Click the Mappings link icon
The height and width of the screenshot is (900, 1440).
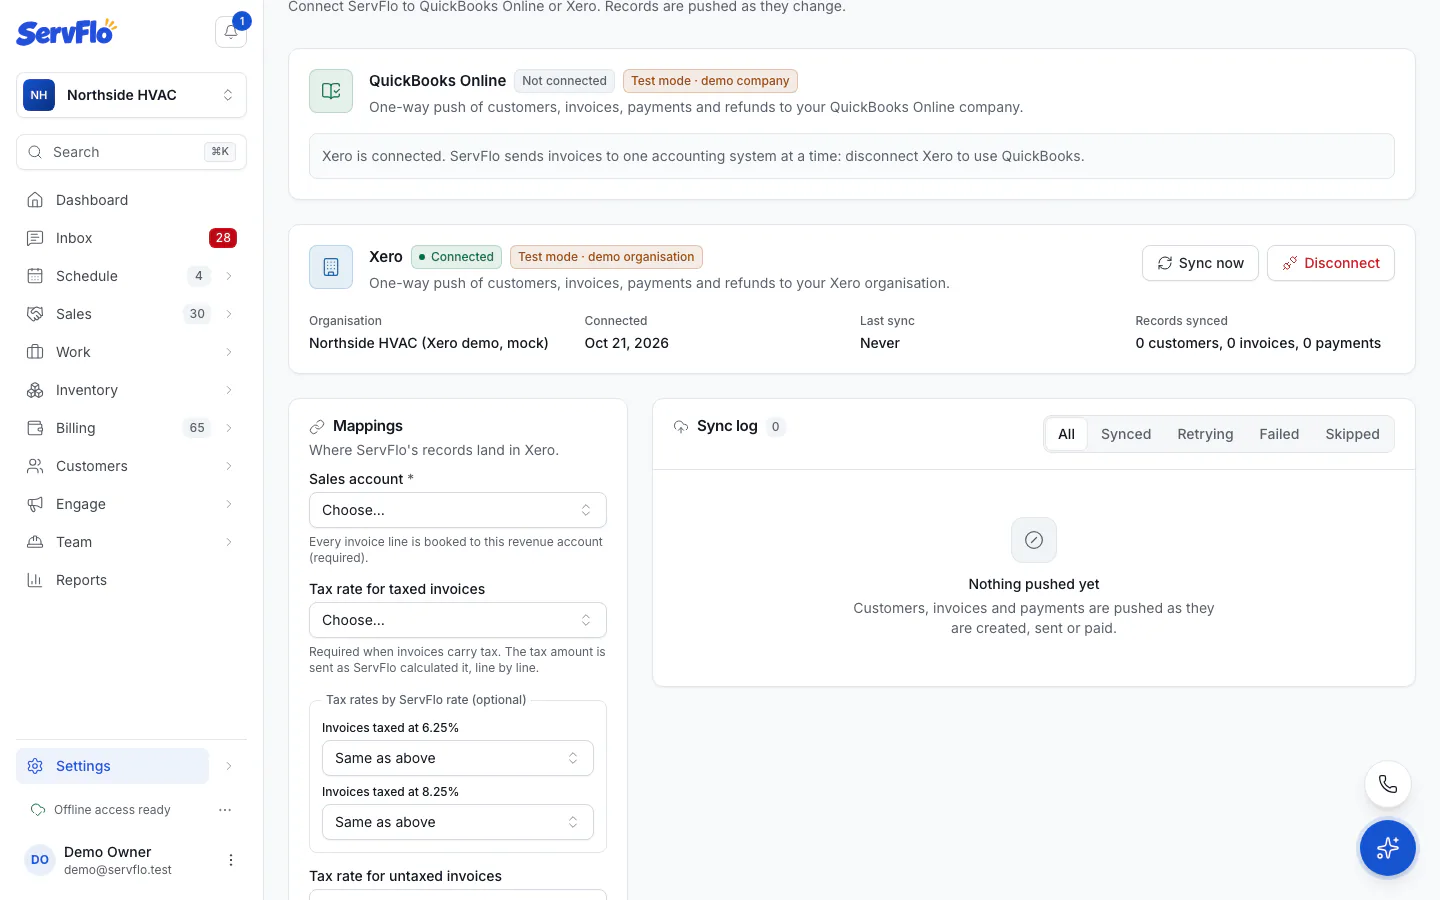tap(317, 427)
